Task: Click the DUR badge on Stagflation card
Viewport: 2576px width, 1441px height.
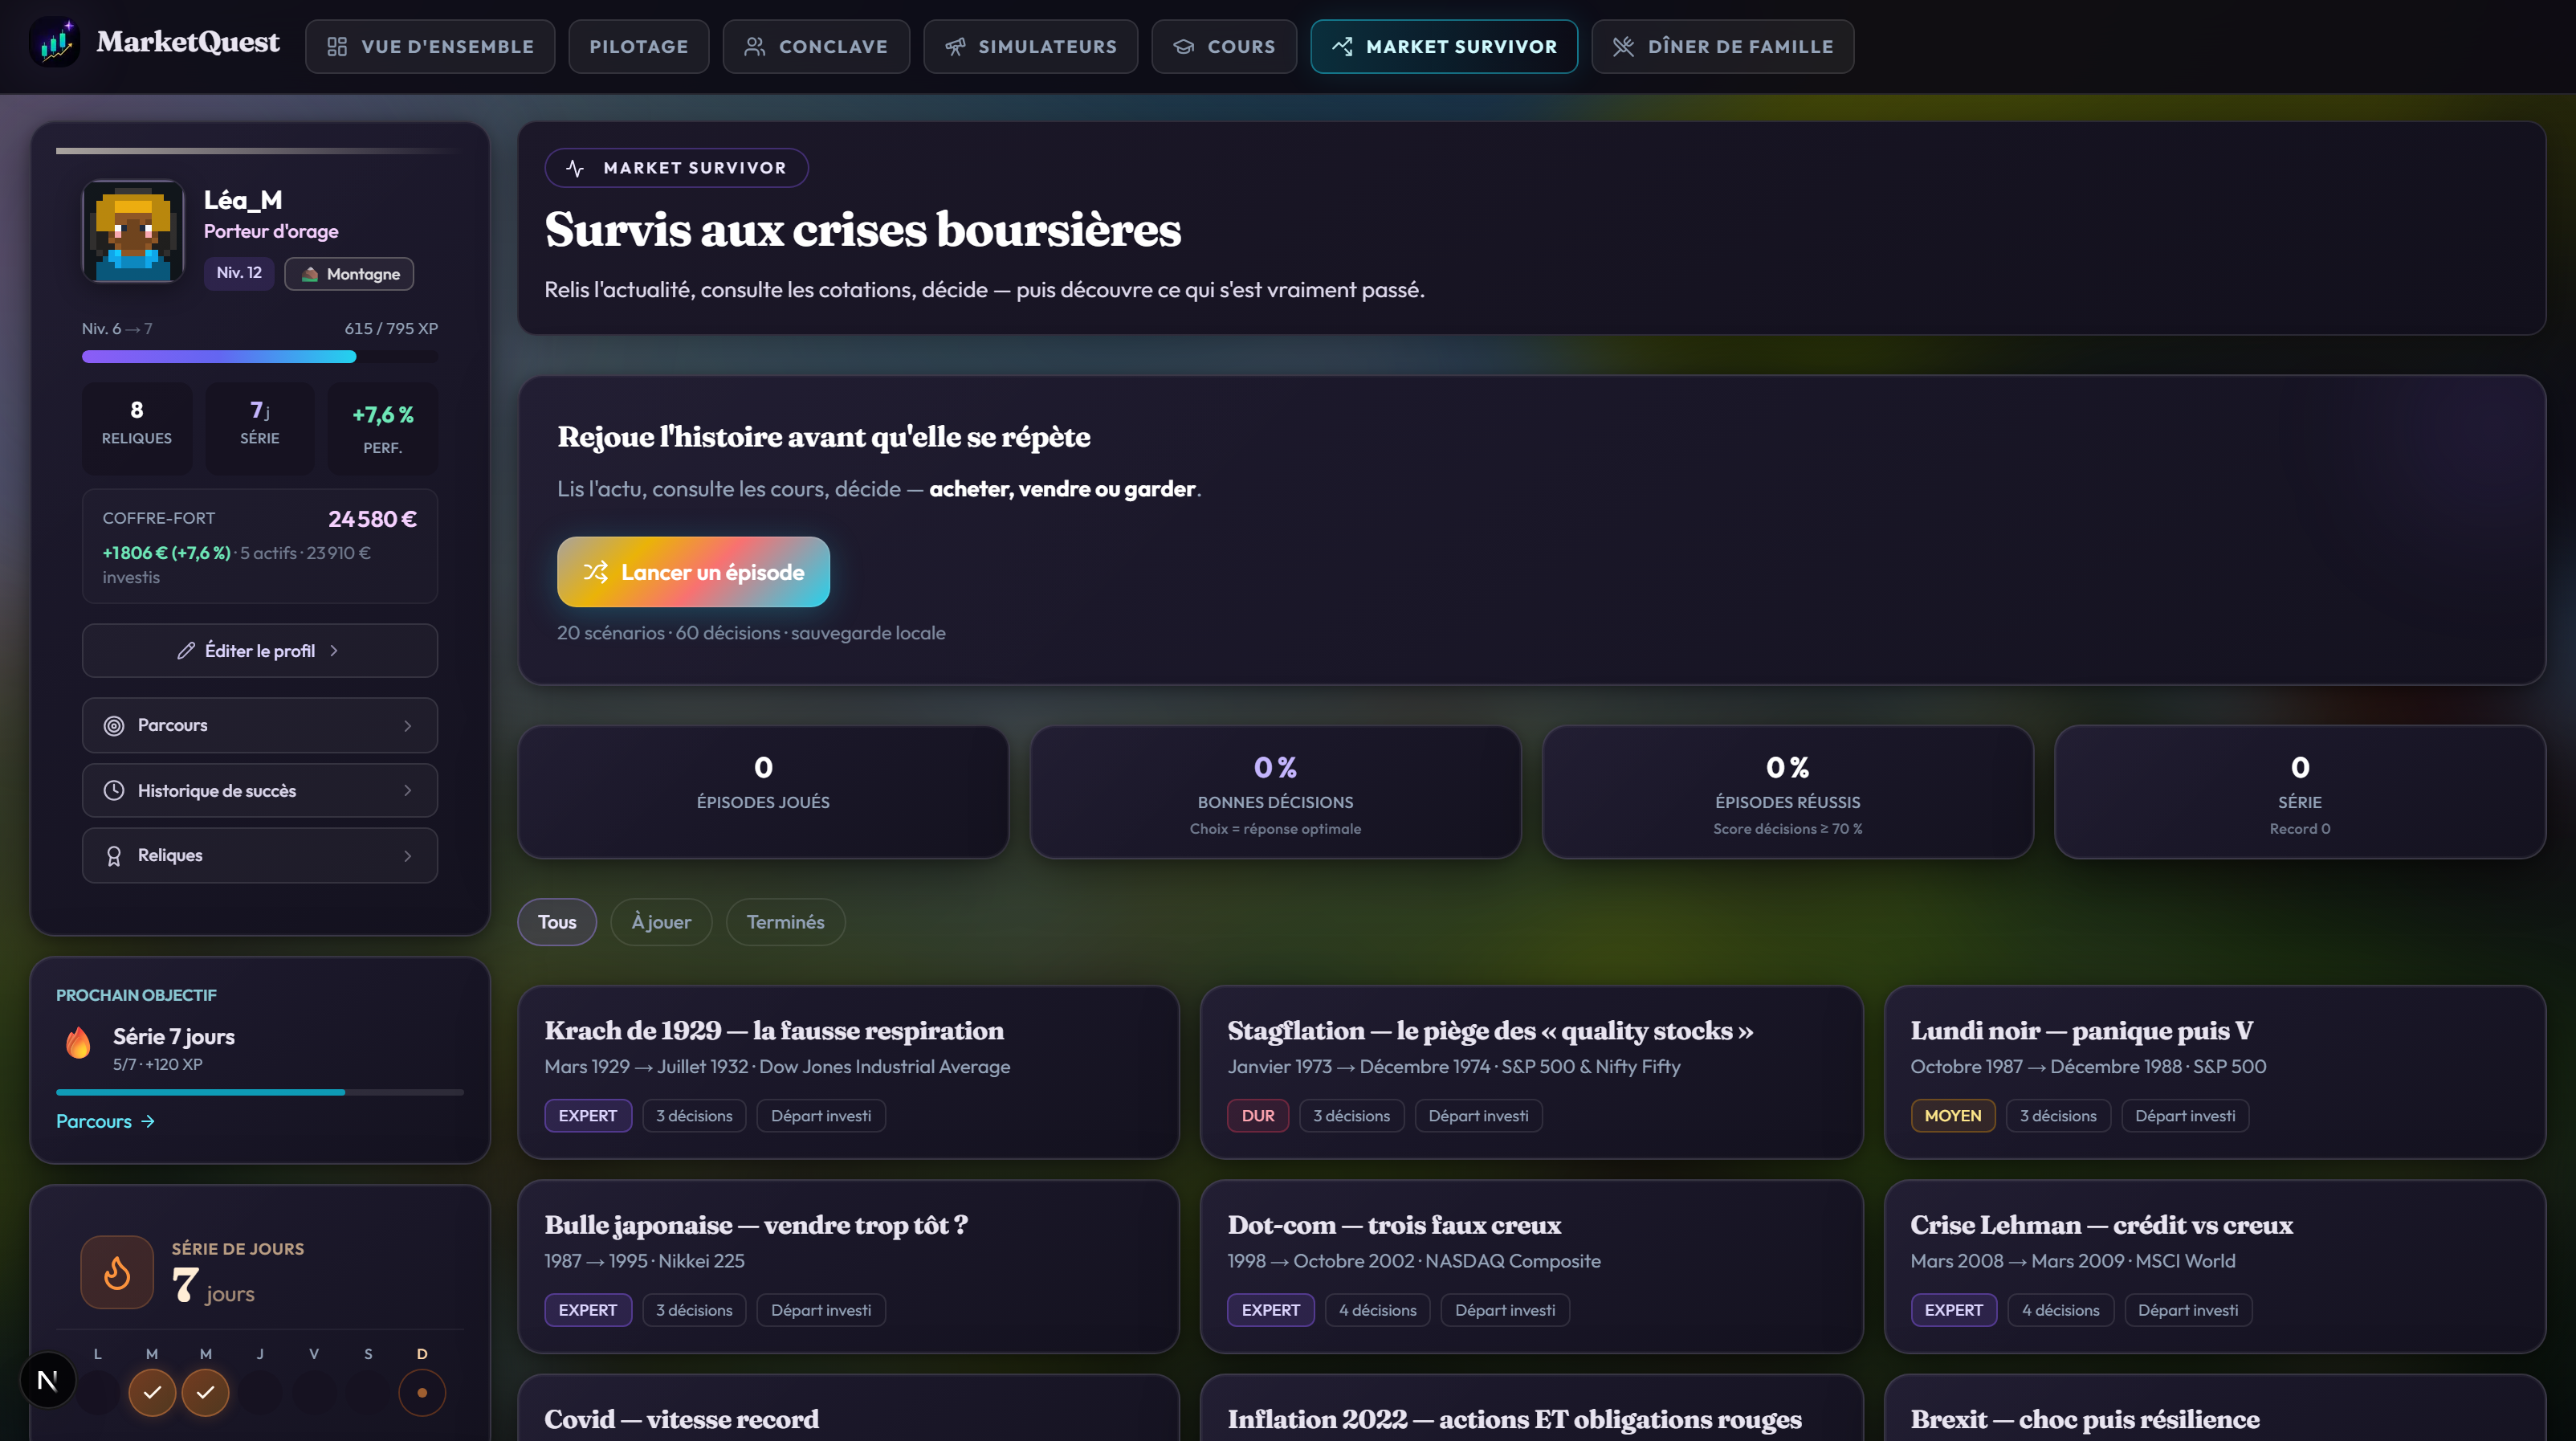Action: (1257, 1116)
